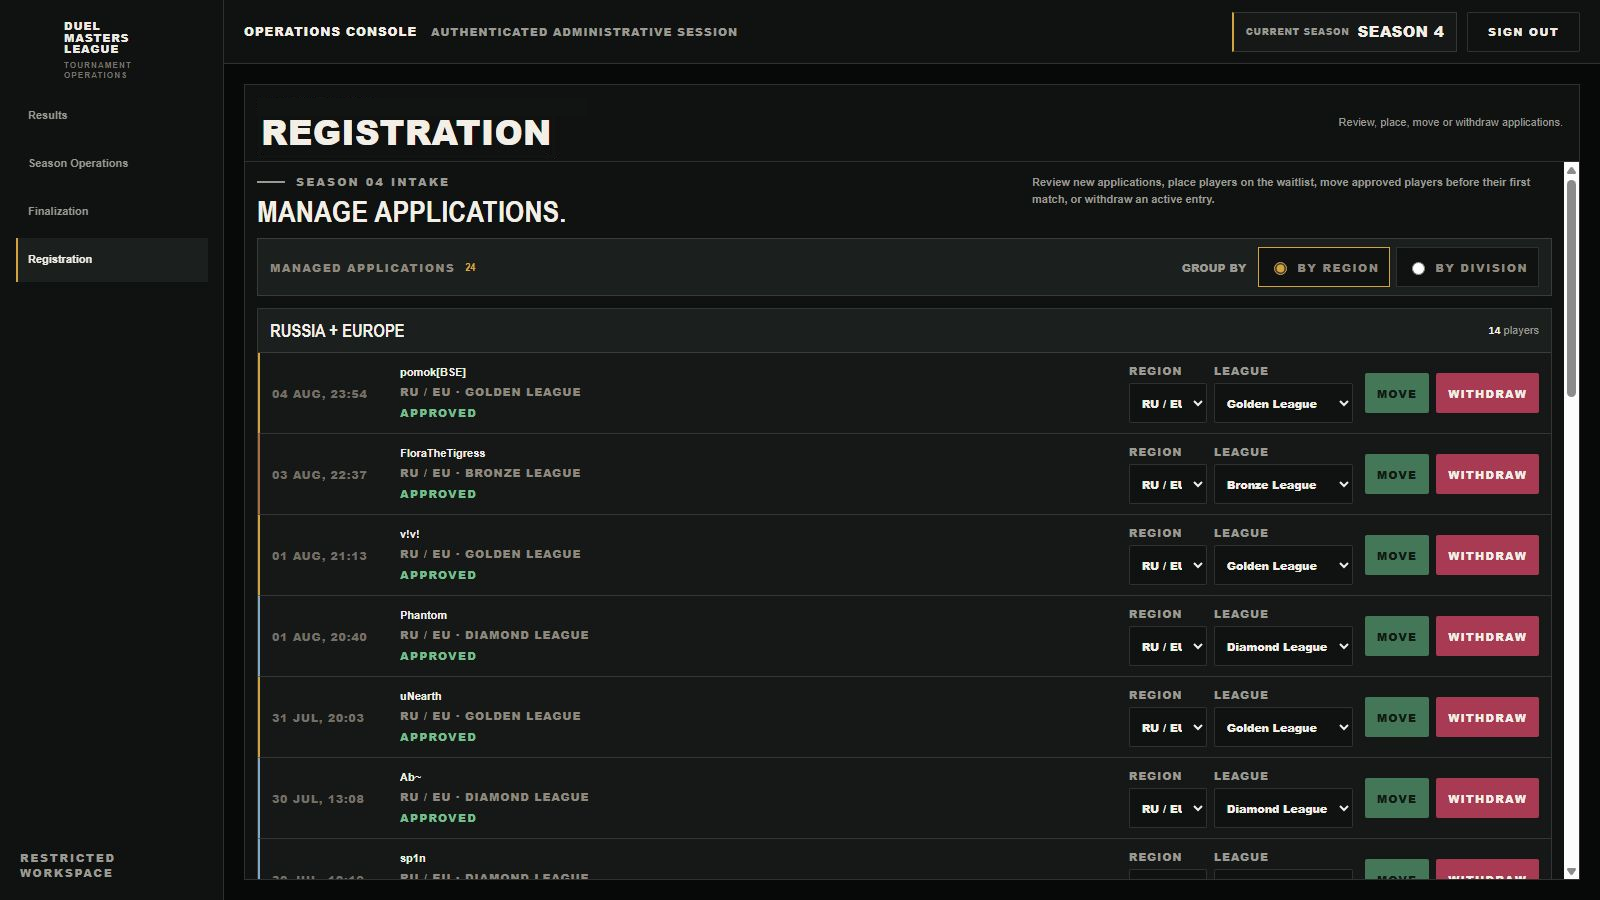Click the player name pomok[BSE]
This screenshot has width=1600, height=900.
pyautogui.click(x=433, y=372)
